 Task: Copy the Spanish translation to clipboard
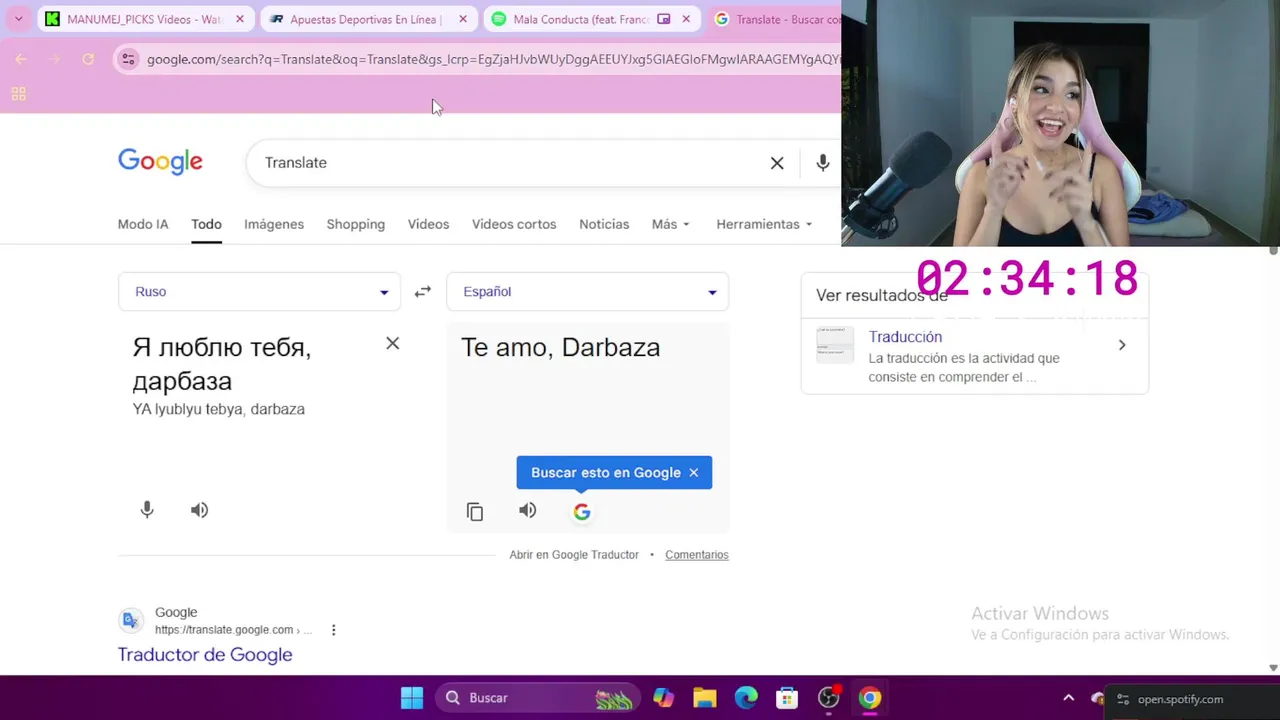coord(475,512)
